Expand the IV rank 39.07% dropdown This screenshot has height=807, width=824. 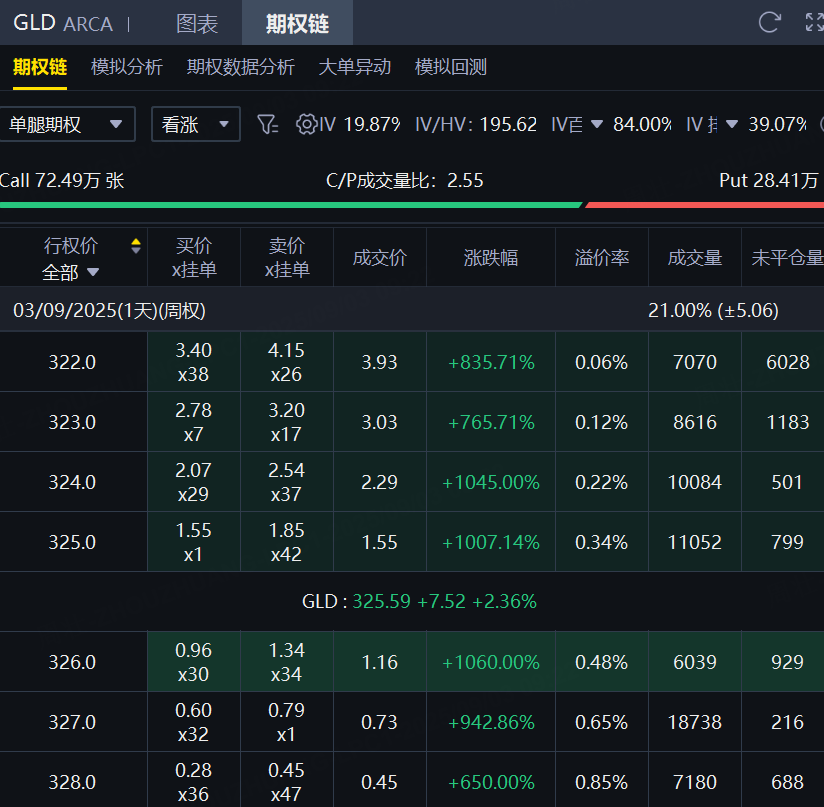tap(731, 124)
